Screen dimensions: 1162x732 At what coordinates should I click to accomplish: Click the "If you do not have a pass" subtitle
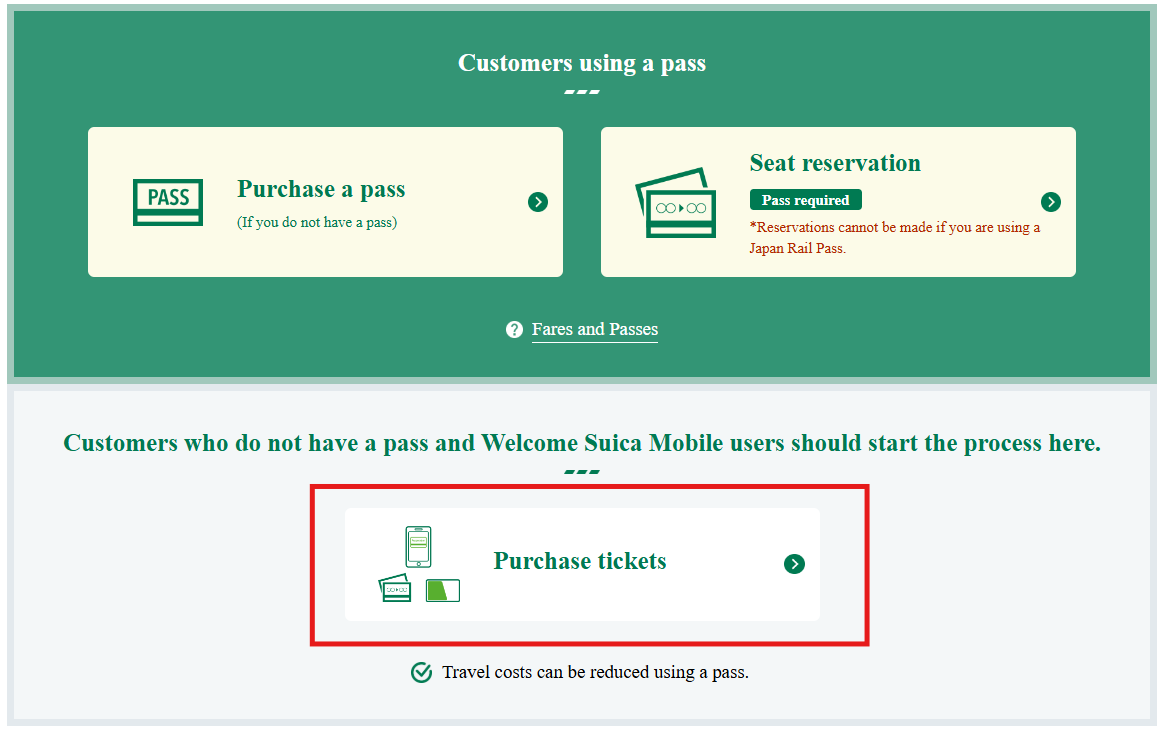[317, 222]
